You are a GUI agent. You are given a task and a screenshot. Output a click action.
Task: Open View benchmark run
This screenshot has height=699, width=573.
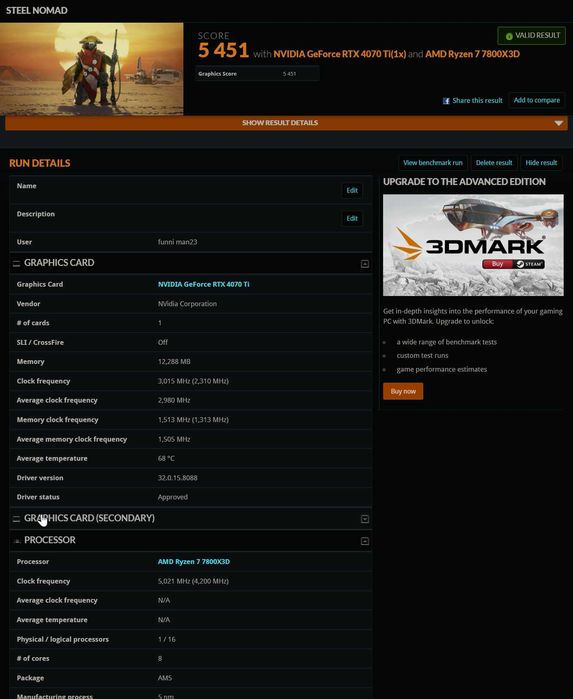point(433,163)
